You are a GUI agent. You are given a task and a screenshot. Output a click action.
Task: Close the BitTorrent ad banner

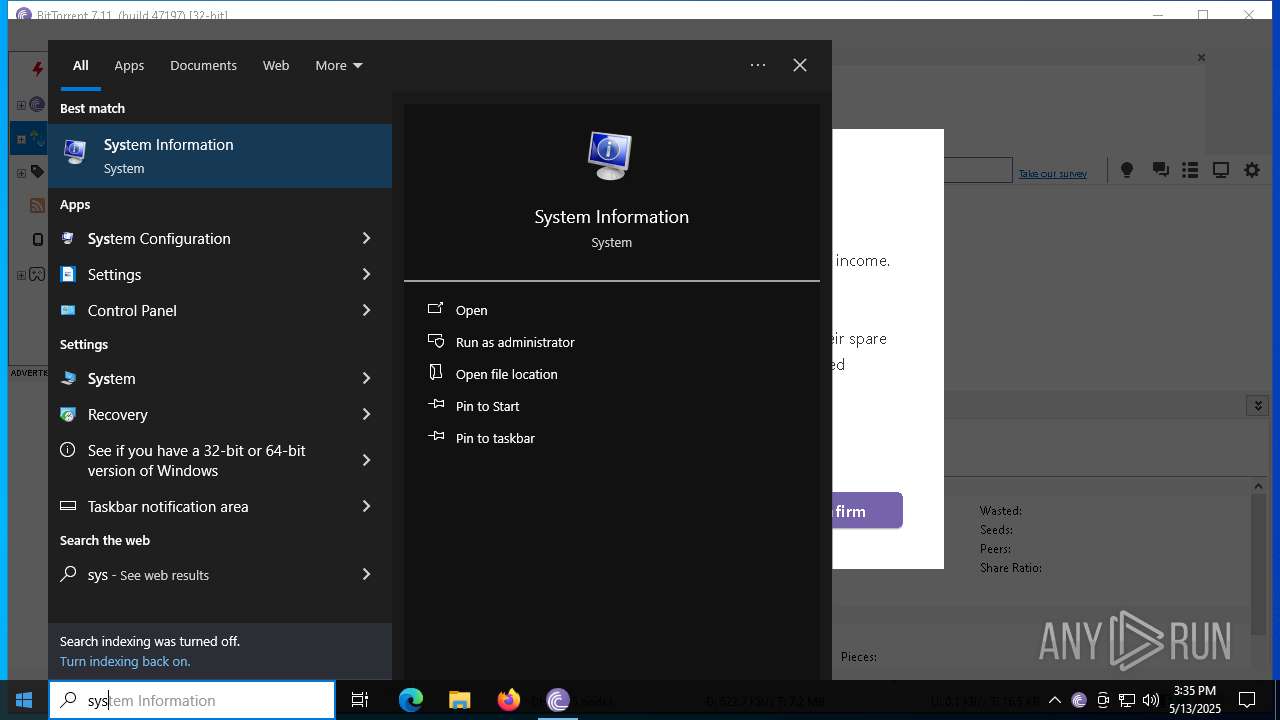pyautogui.click(x=1201, y=58)
